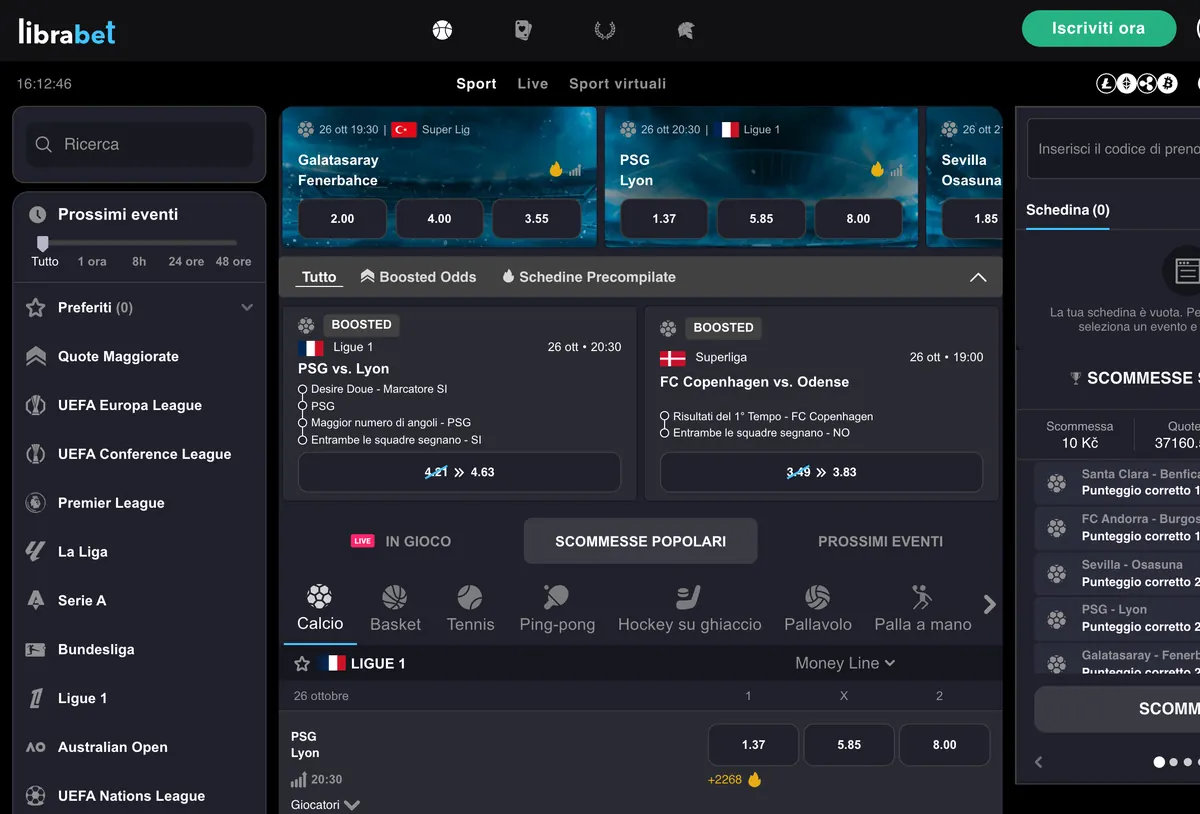Set time filter to 48 ore

point(234,261)
